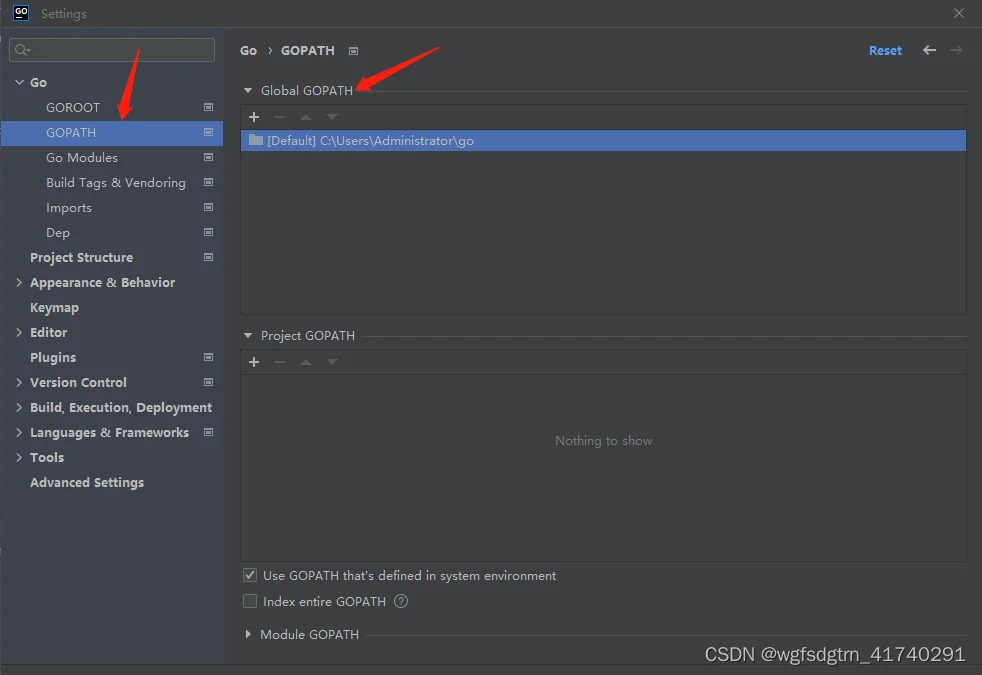Image resolution: width=982 pixels, height=675 pixels.
Task: Click project-level icon on Plugins row
Action: (209, 357)
